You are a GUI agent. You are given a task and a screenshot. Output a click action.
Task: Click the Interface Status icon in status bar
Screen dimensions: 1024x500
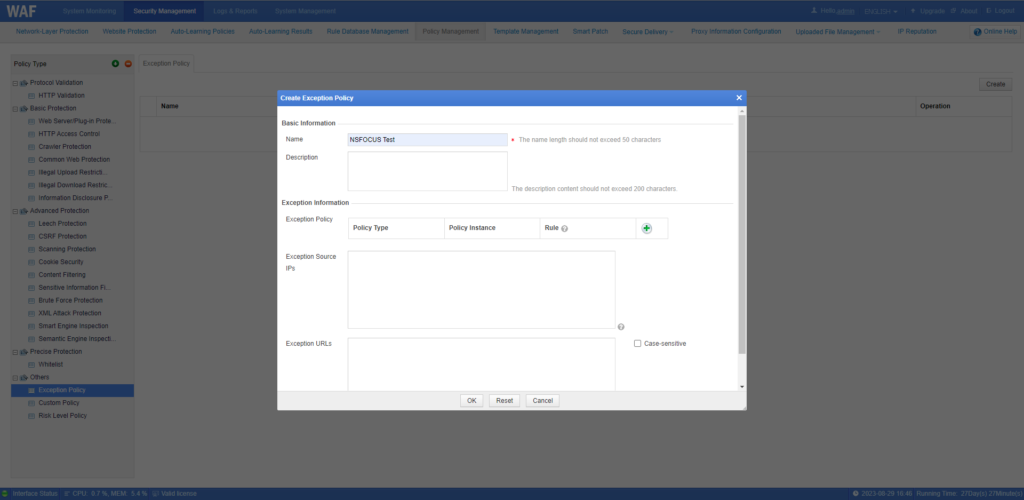(x=5, y=493)
